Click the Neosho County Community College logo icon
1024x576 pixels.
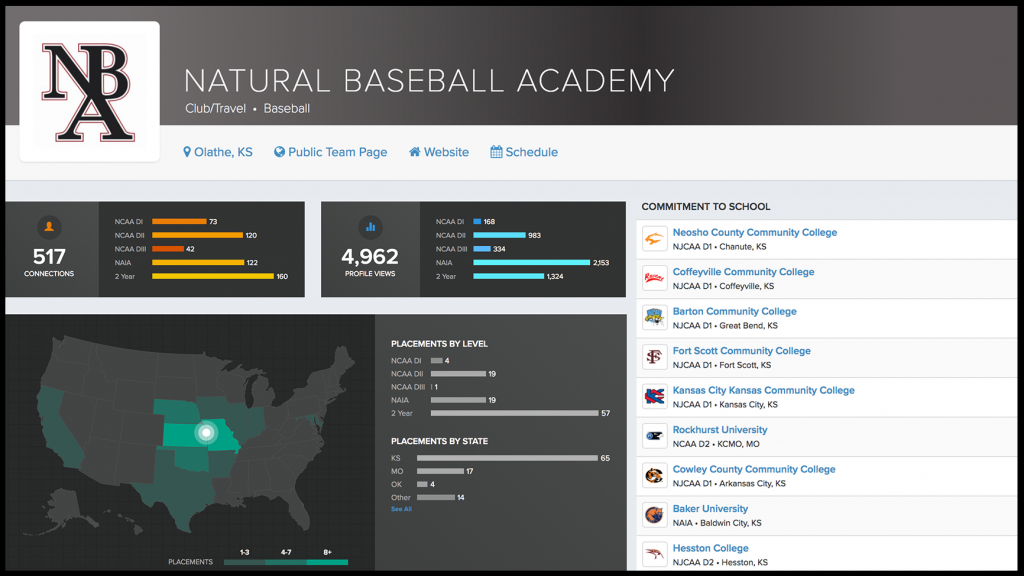pos(654,239)
